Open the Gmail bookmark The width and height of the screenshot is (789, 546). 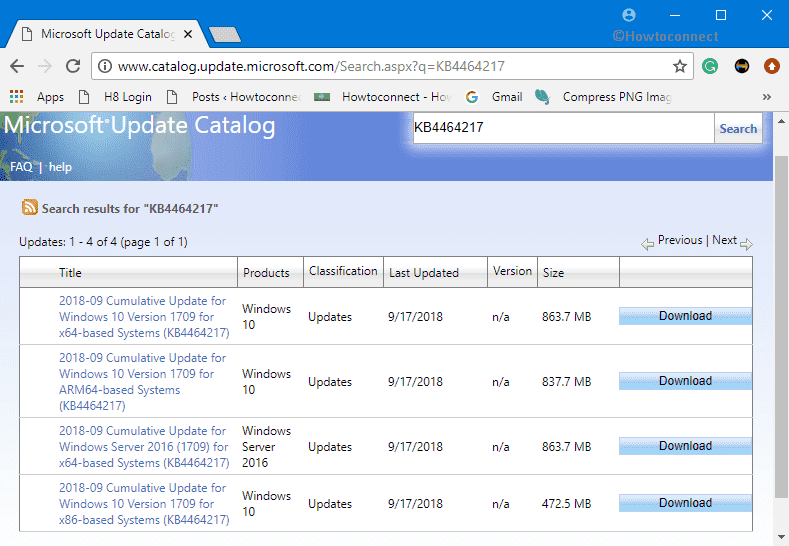(494, 97)
